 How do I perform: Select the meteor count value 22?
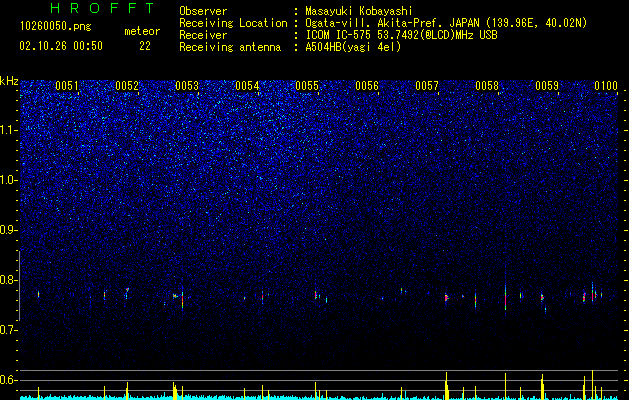(145, 46)
